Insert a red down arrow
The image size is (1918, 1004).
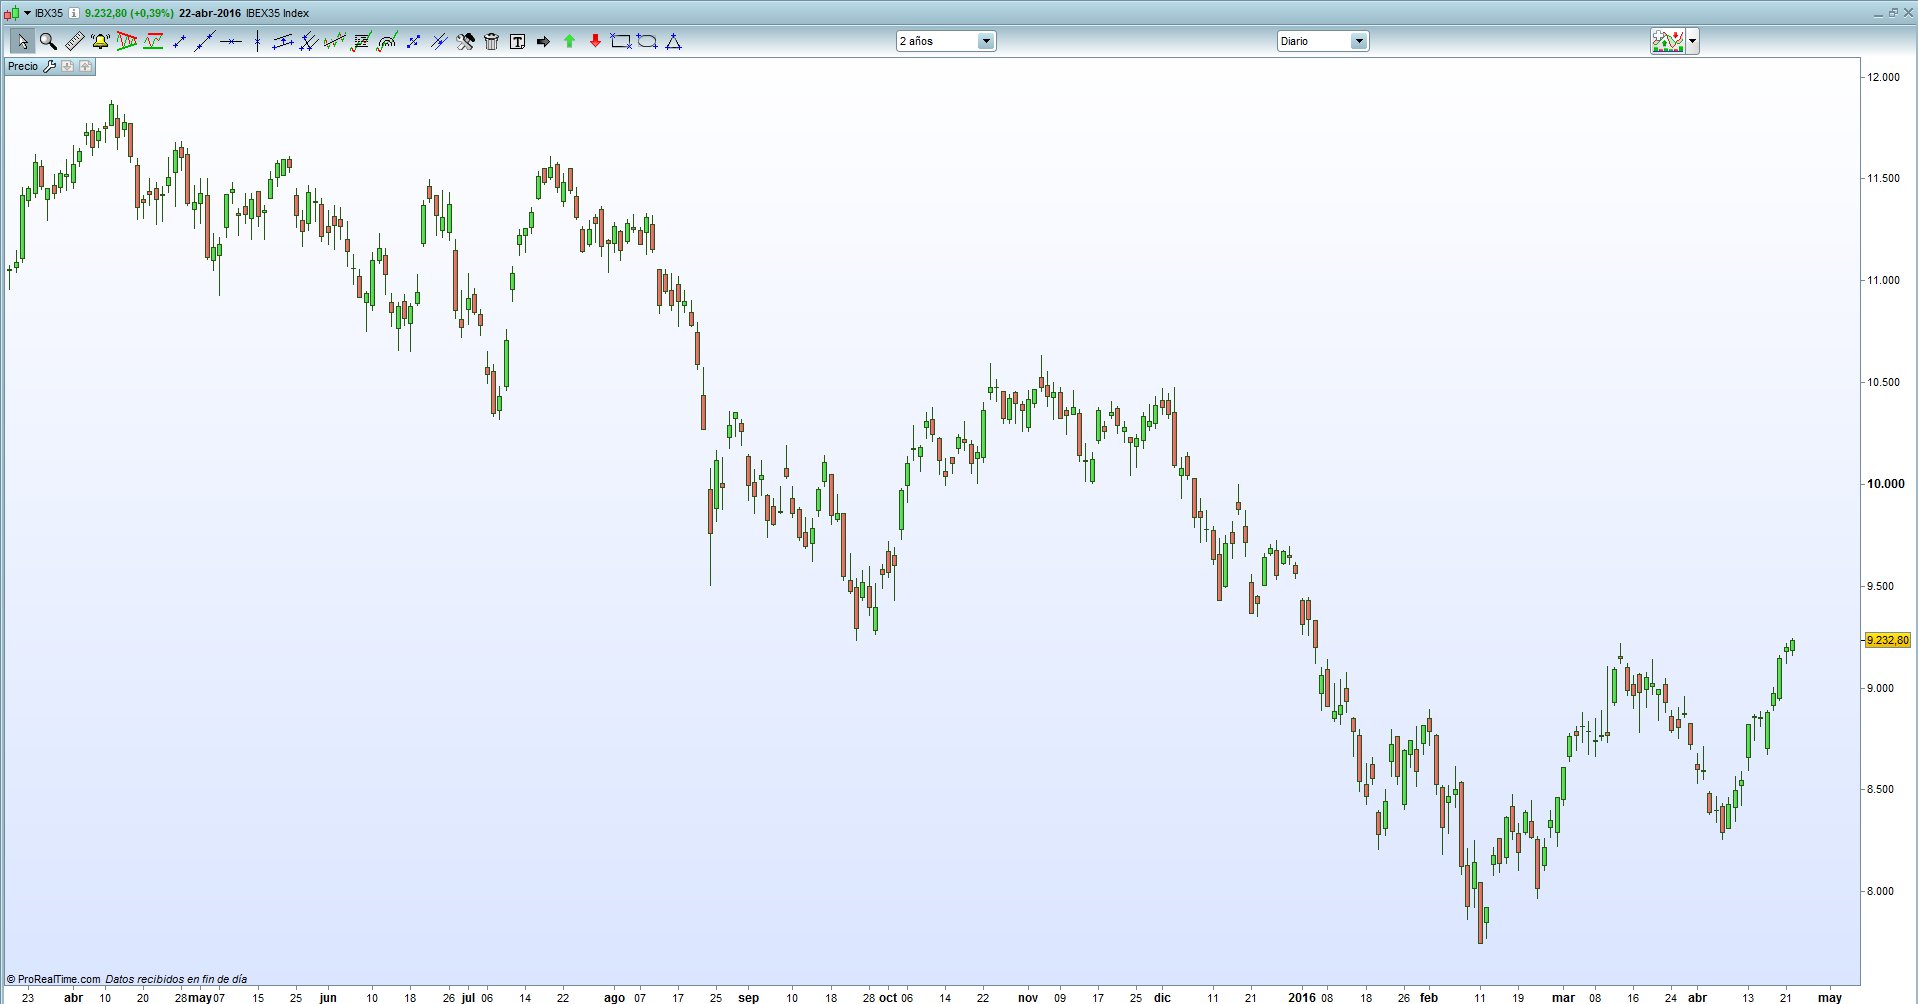[x=595, y=41]
